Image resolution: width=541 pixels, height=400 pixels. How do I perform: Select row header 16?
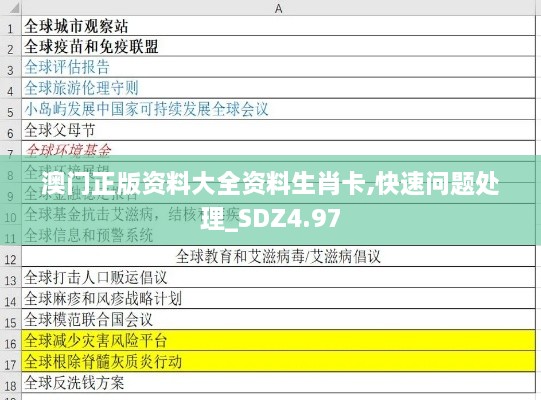click(x=11, y=341)
